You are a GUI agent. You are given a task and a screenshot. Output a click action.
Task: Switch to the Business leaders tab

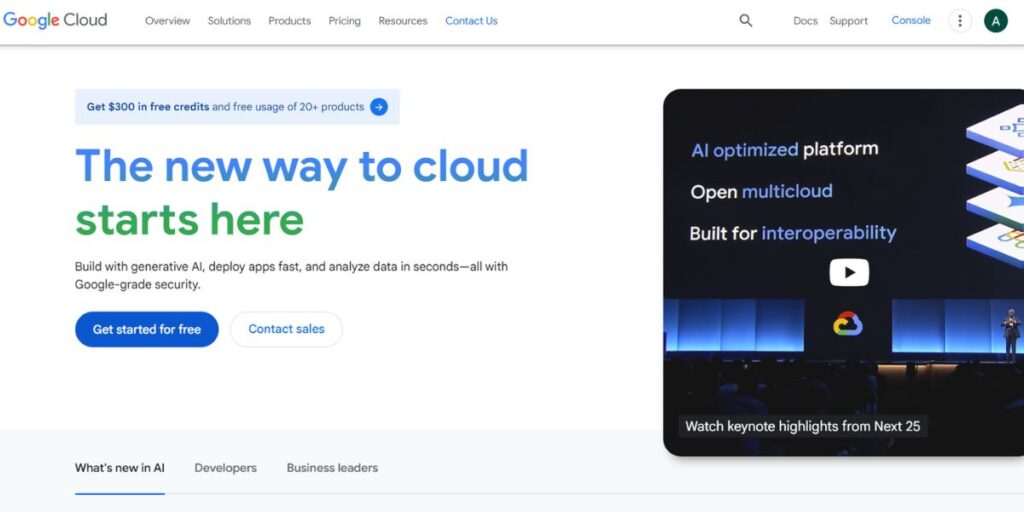pyautogui.click(x=332, y=468)
